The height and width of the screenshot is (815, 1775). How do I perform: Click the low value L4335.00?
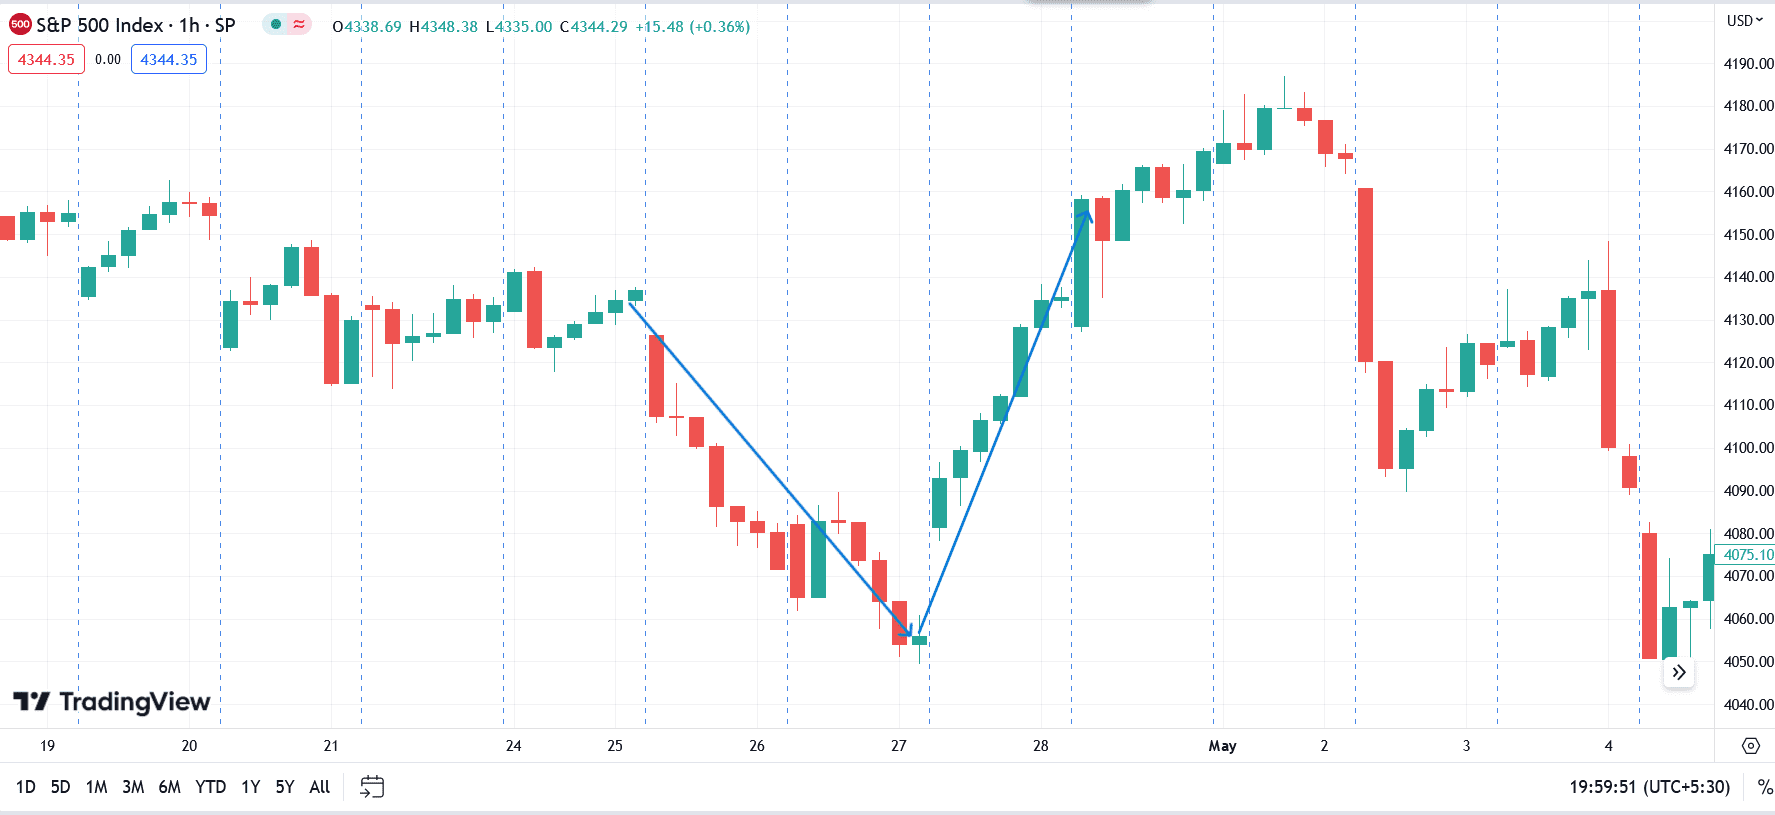[x=519, y=27]
